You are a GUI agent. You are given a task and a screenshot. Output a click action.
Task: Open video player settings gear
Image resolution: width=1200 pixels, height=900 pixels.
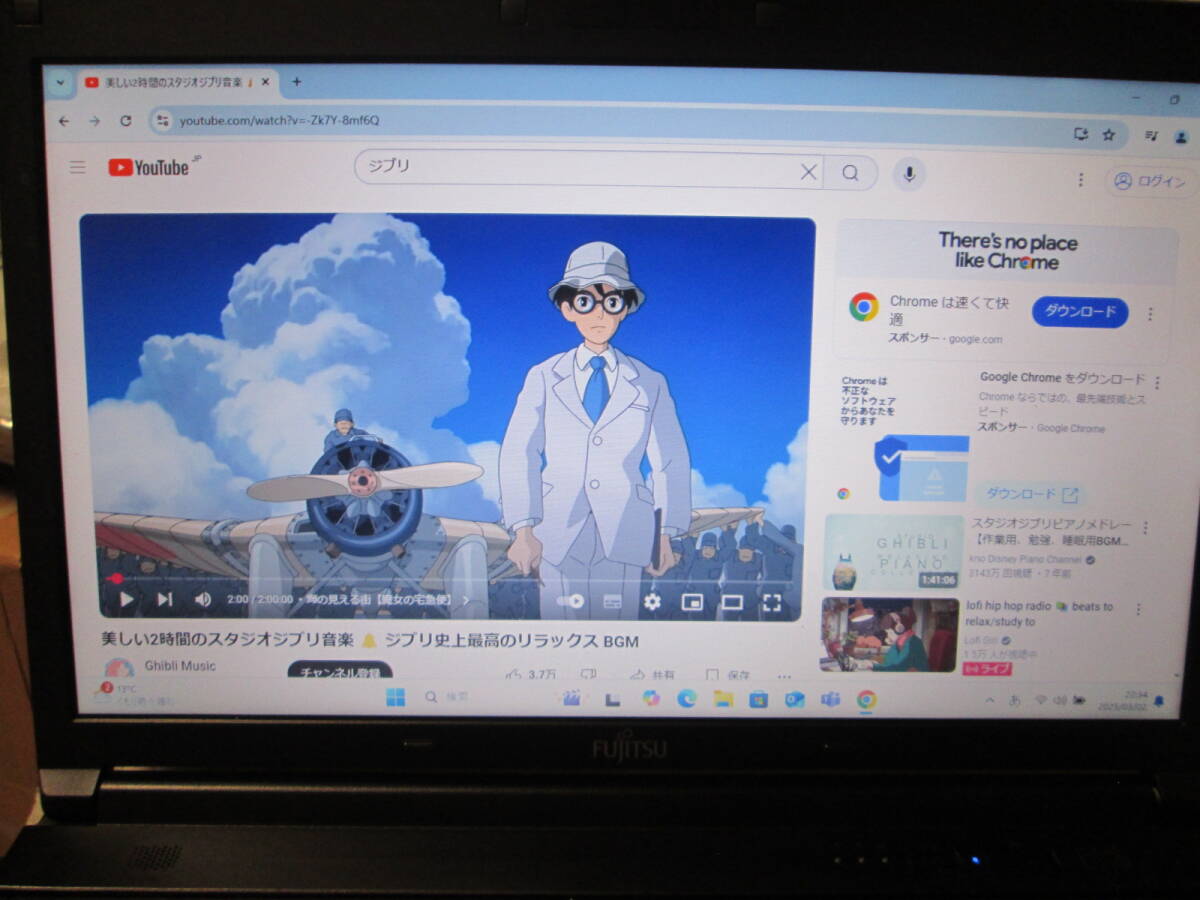pos(652,601)
